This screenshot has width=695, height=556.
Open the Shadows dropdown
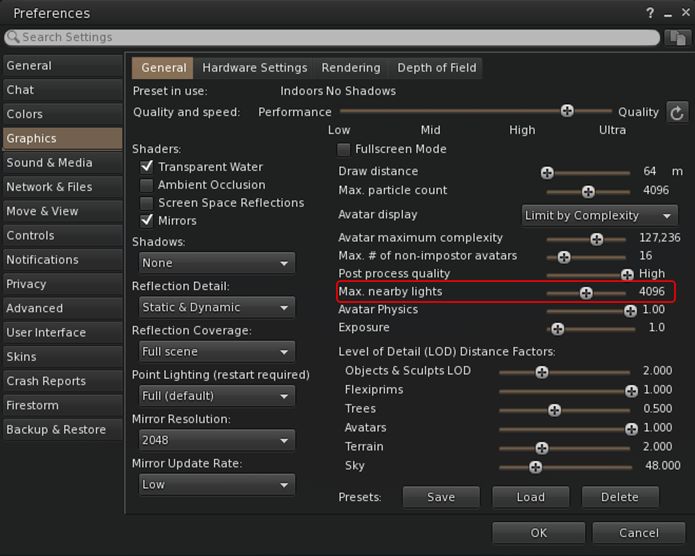214,263
